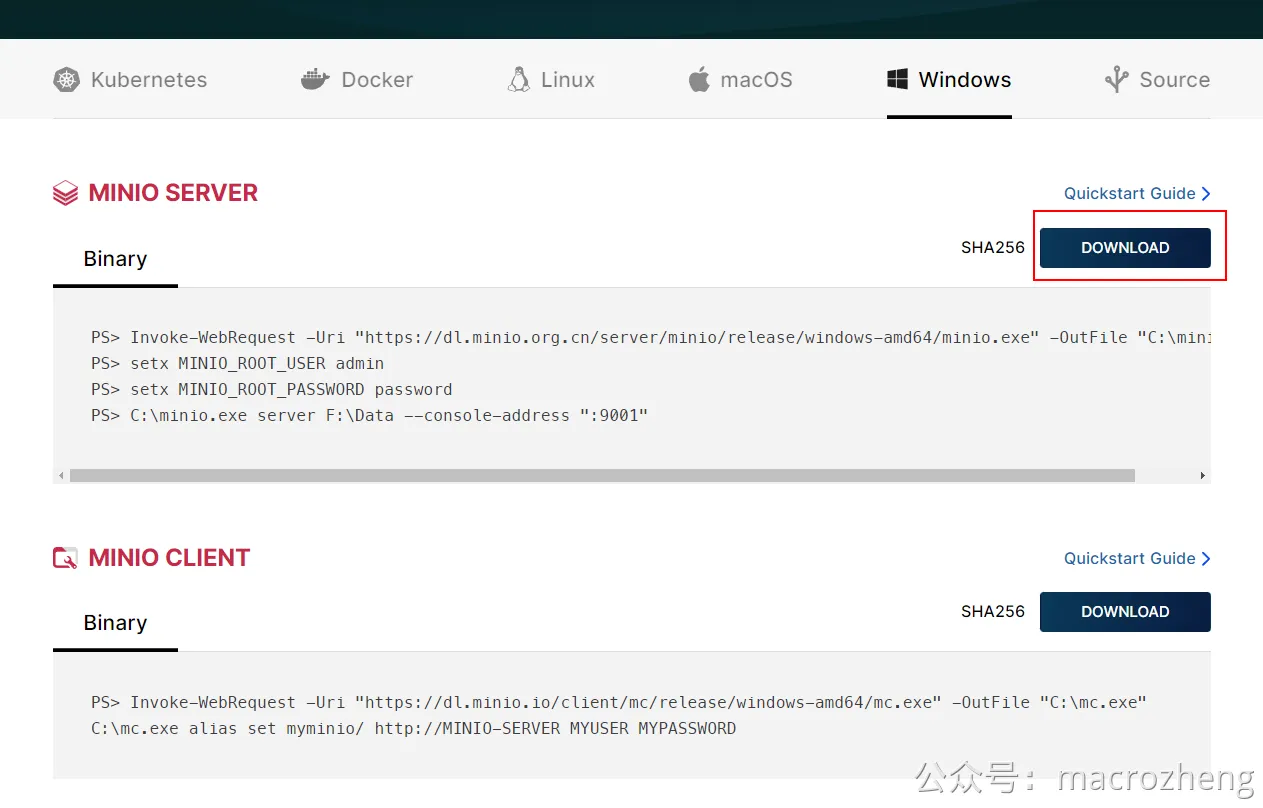Click the Source branch icon
Screen dimensions: 1263x808
pos(1116,80)
